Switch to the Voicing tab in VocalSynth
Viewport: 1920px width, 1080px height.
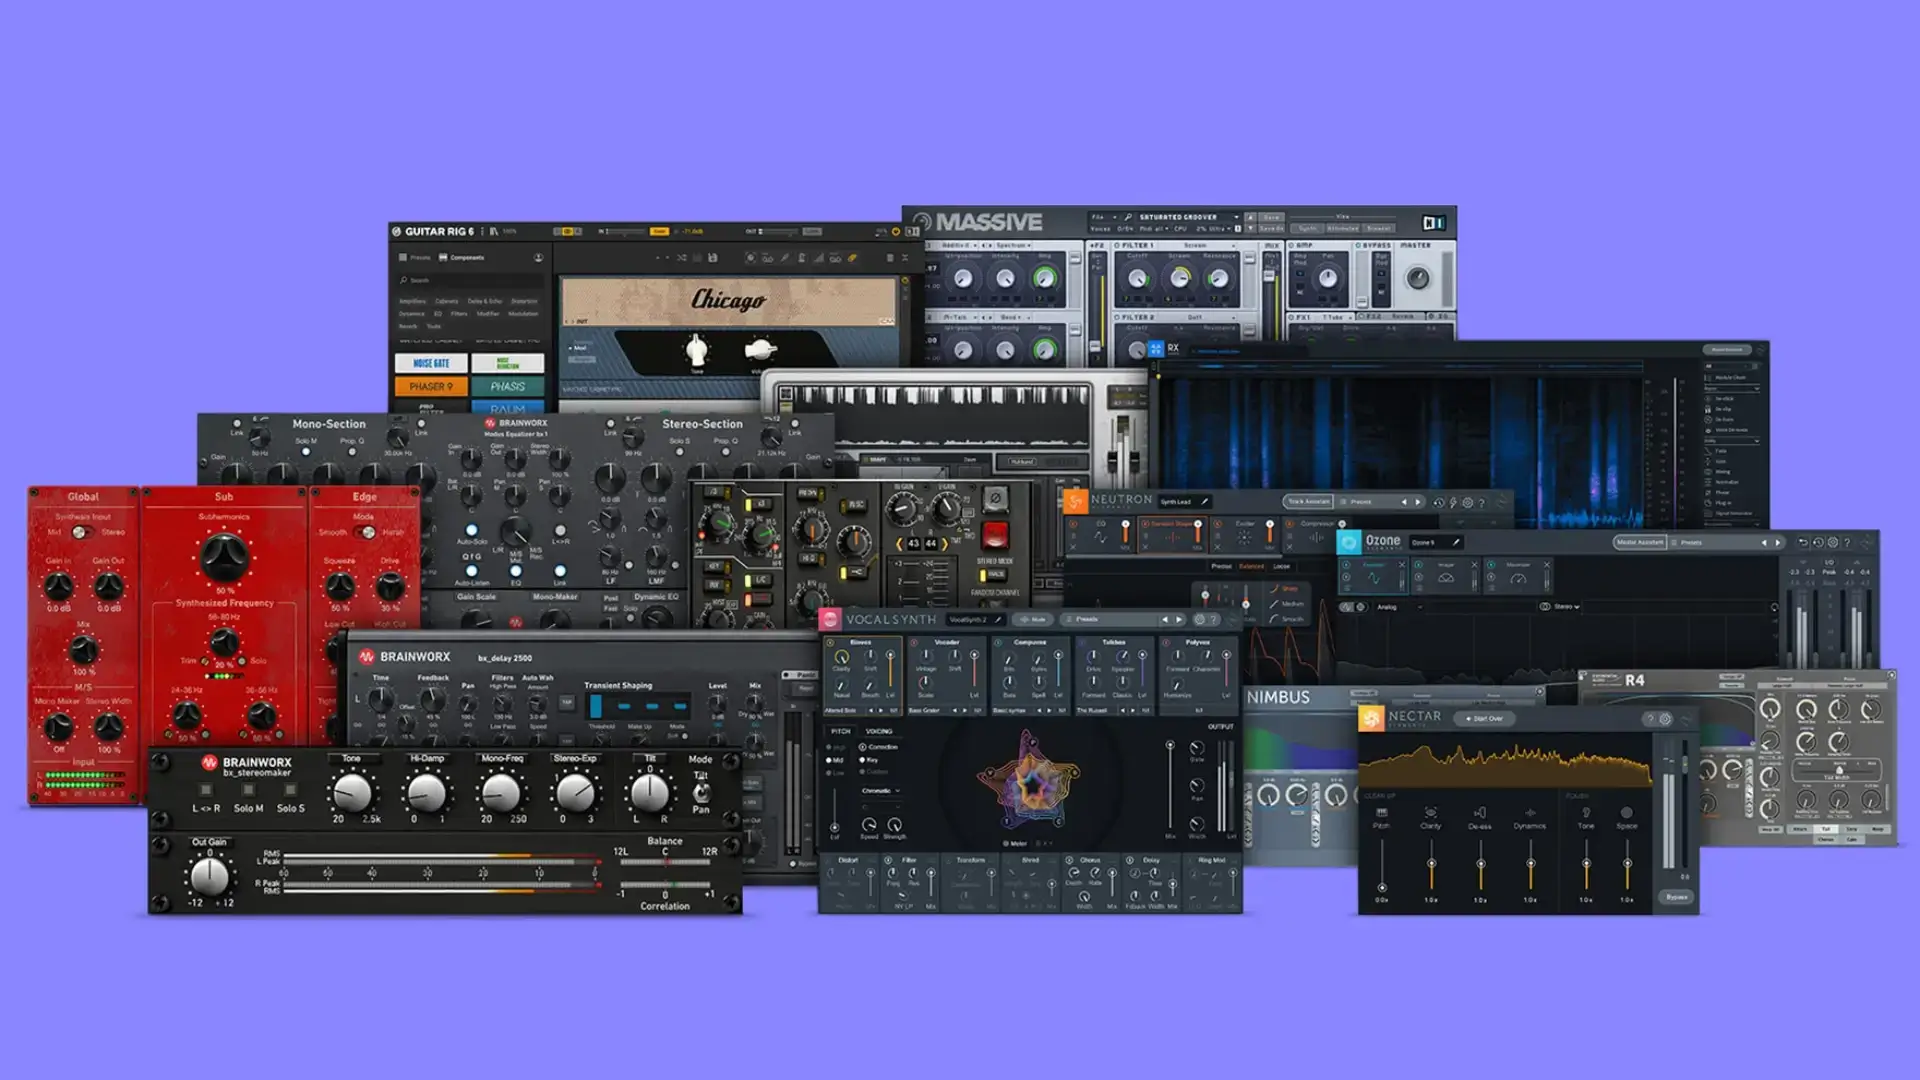click(x=879, y=731)
